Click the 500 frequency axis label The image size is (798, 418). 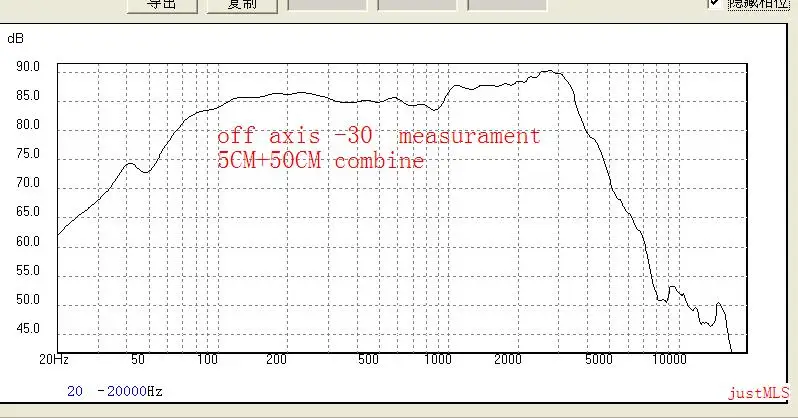pyautogui.click(x=368, y=359)
